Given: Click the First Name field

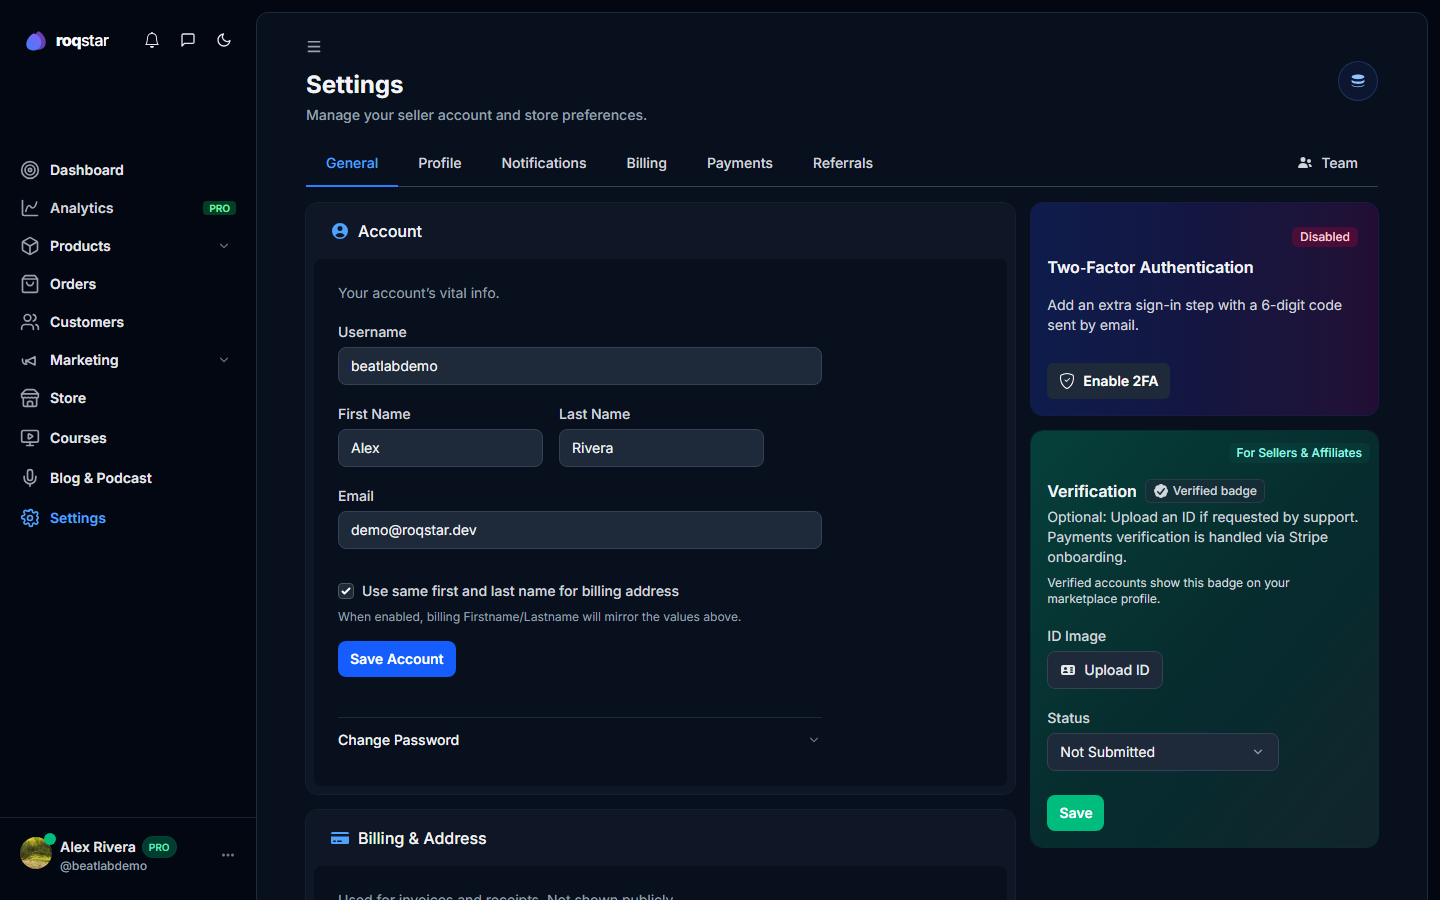Looking at the screenshot, I should point(440,448).
